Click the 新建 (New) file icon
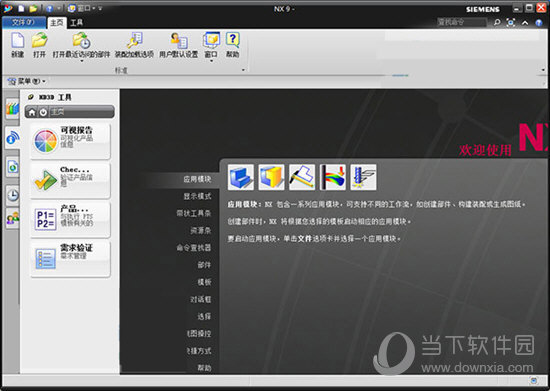Image resolution: width=550 pixels, height=391 pixels. pyautogui.click(x=18, y=40)
